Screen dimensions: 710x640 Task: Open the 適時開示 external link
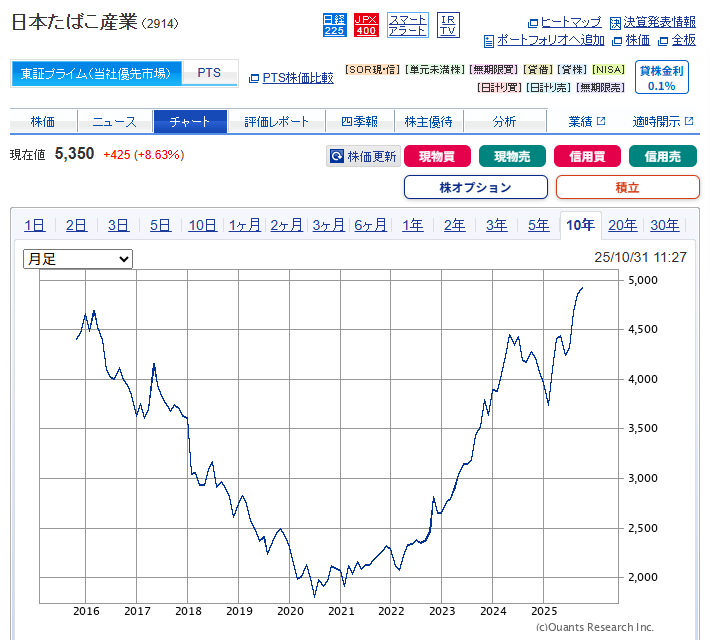point(663,121)
